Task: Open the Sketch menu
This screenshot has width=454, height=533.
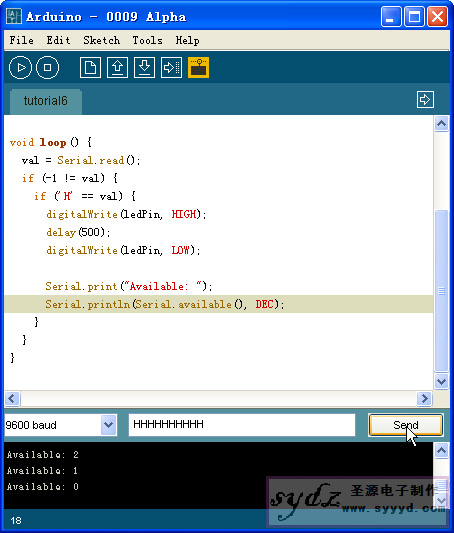Action: pyautogui.click(x=101, y=40)
